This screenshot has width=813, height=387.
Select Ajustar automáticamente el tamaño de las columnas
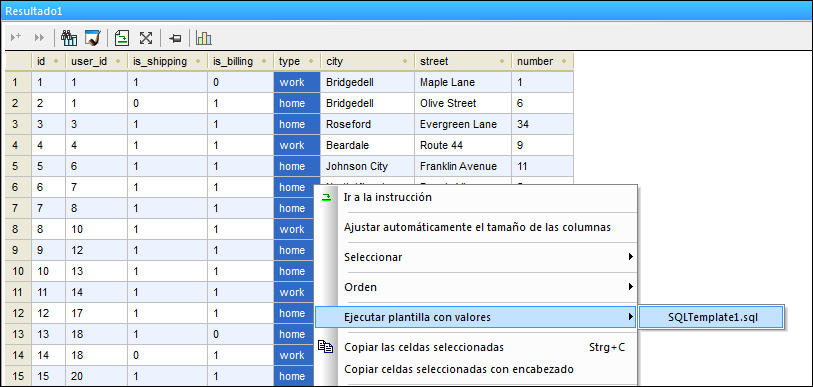tap(476, 227)
